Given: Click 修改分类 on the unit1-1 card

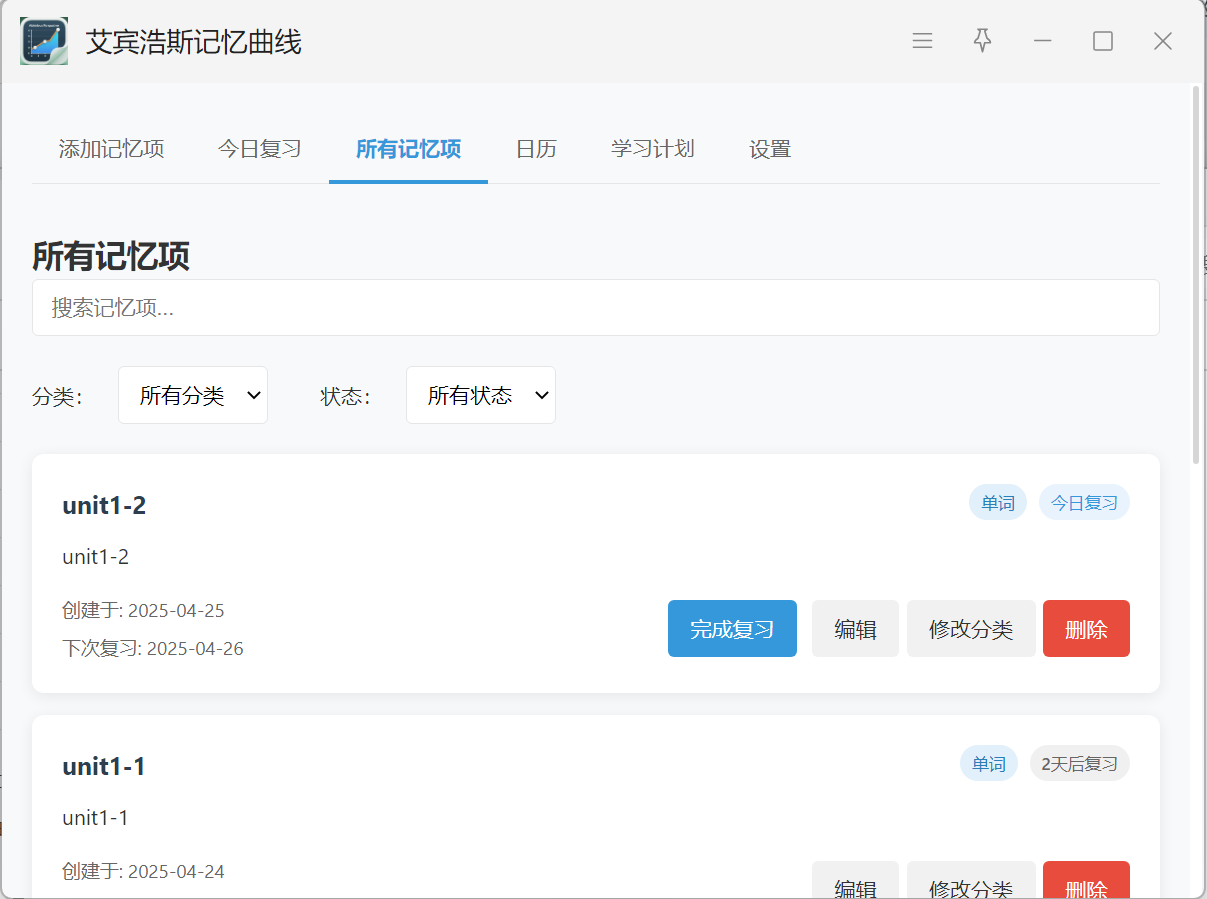Looking at the screenshot, I should coord(971,880).
